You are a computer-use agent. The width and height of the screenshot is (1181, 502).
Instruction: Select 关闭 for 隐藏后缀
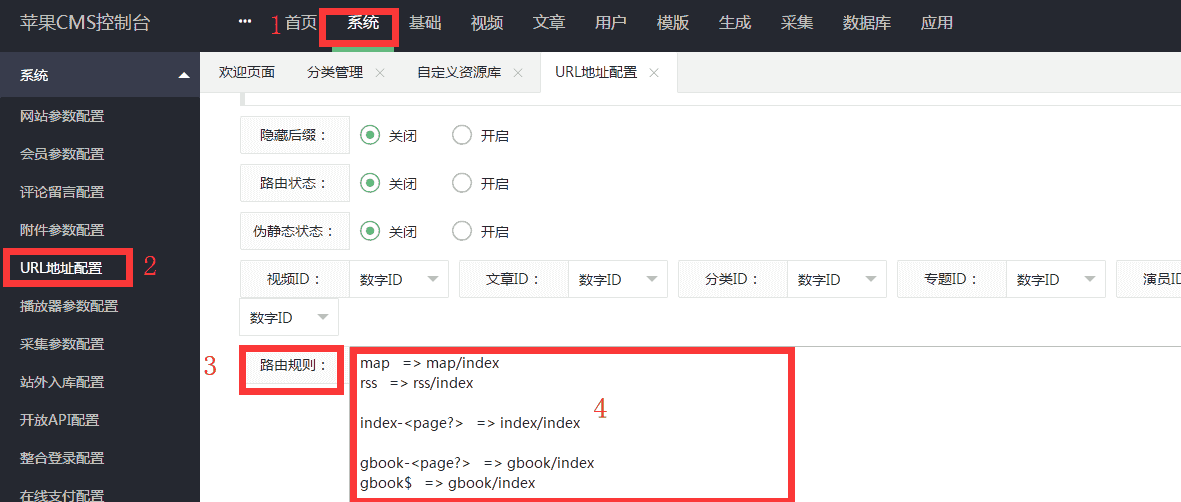click(x=370, y=136)
